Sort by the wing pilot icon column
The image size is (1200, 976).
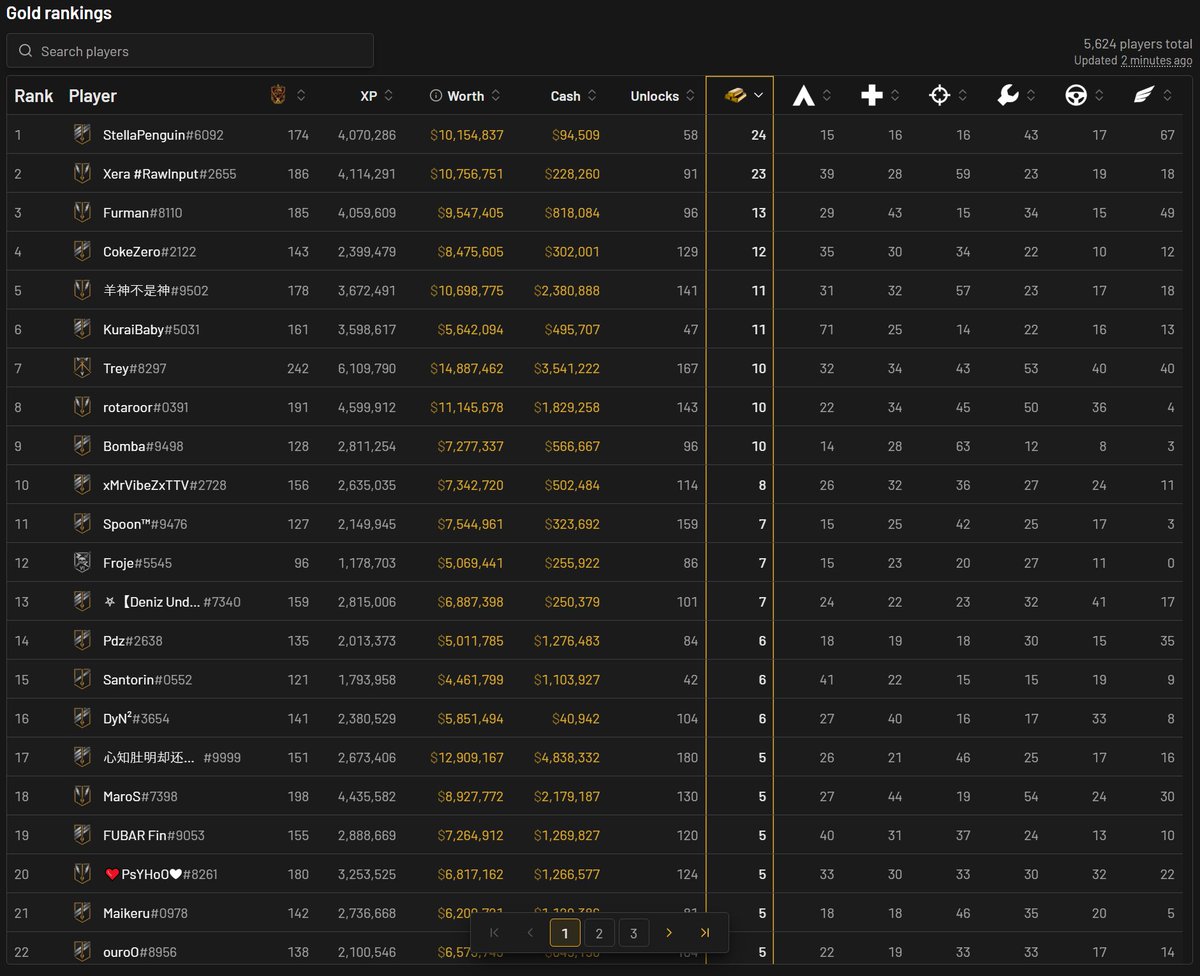[x=1143, y=96]
